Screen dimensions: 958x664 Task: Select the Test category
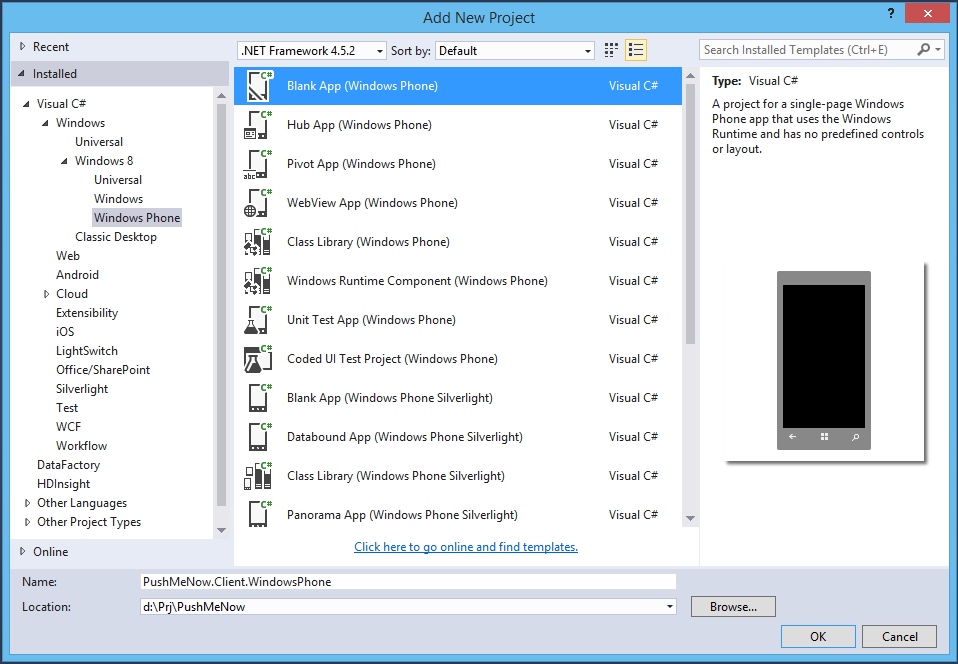point(67,407)
